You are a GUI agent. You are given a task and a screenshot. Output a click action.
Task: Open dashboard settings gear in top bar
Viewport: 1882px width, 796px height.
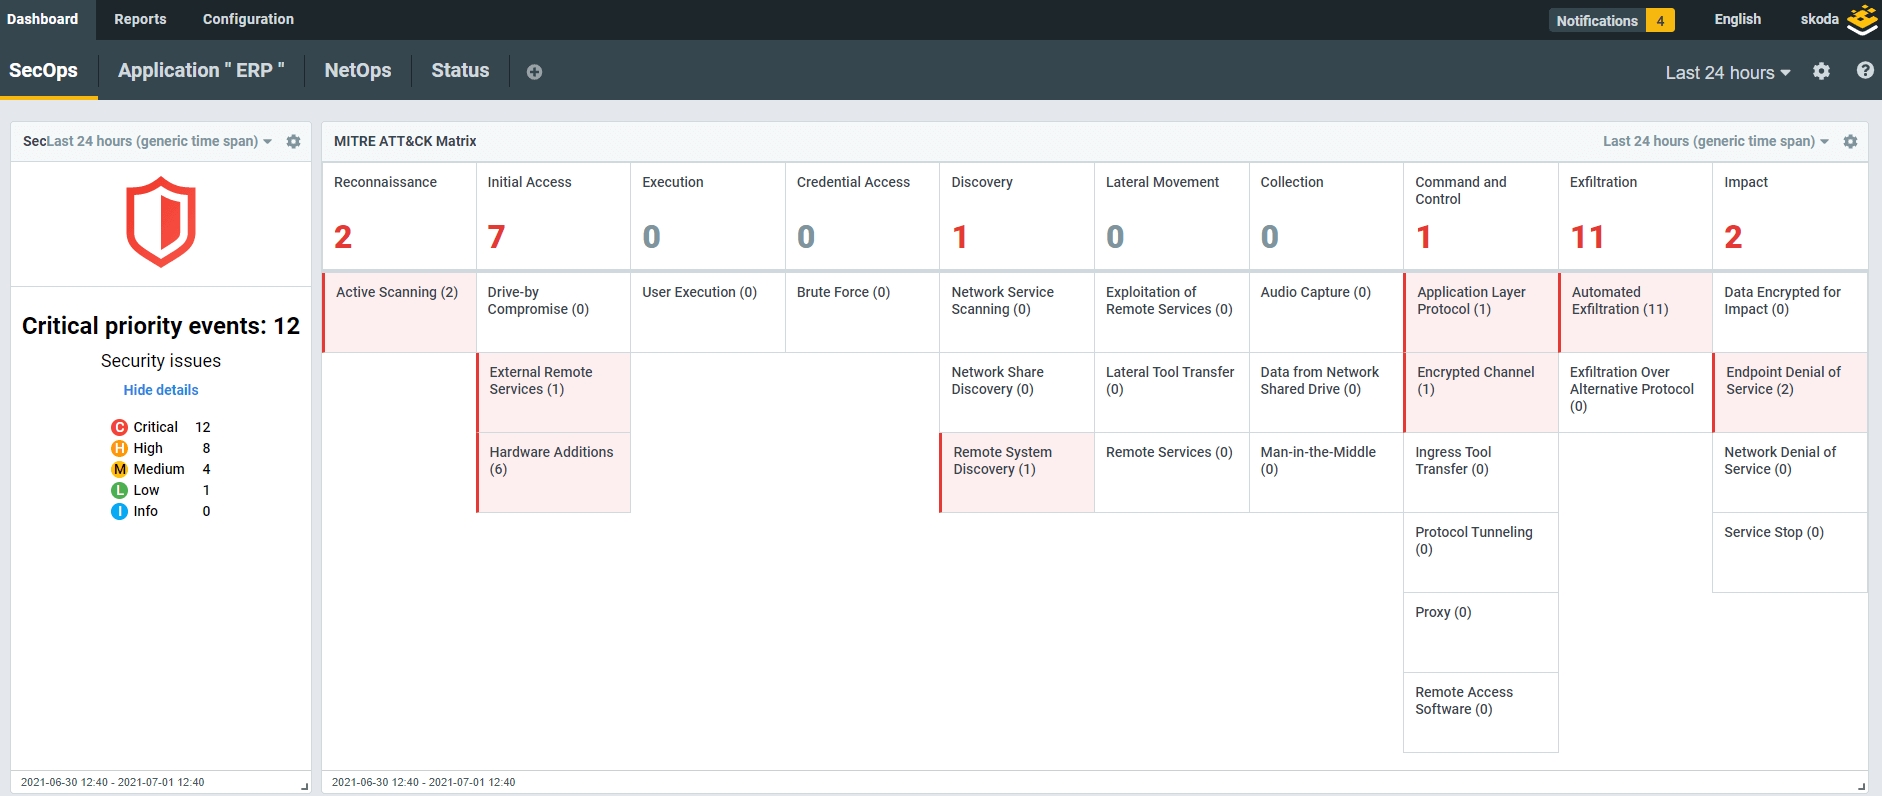(x=1821, y=71)
